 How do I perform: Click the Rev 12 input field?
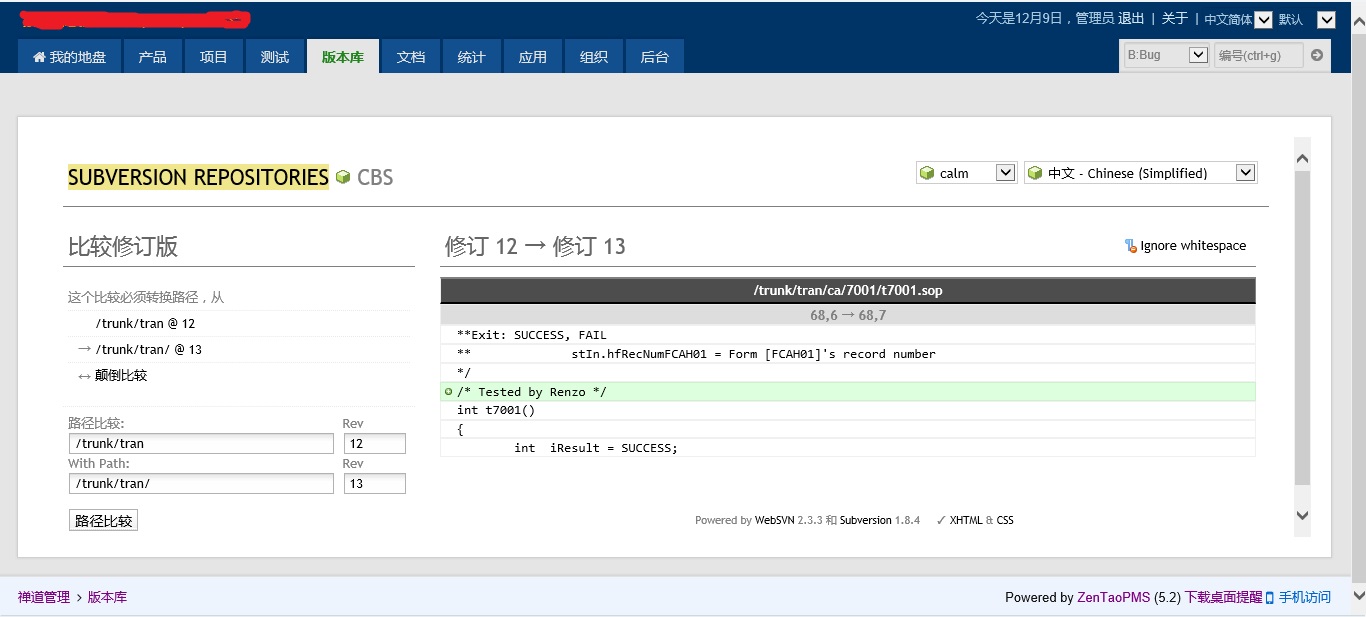pos(374,443)
